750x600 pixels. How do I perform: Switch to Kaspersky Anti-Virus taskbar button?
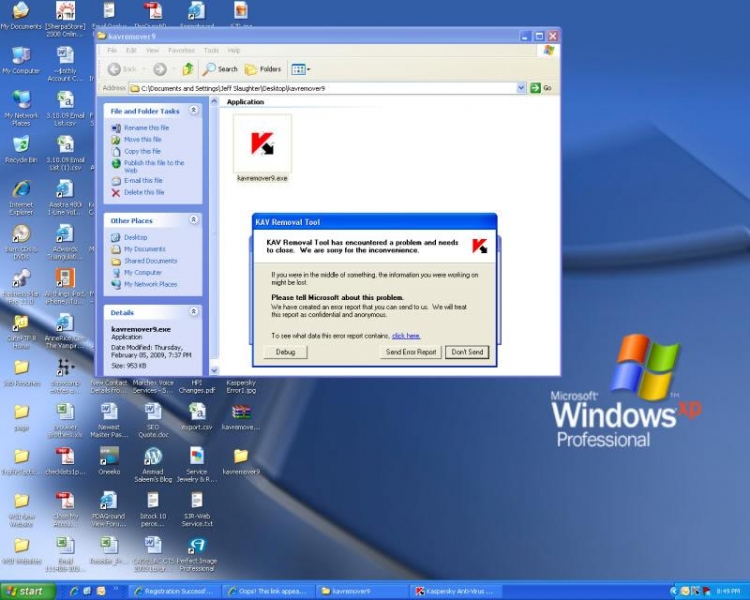[x=454, y=591]
